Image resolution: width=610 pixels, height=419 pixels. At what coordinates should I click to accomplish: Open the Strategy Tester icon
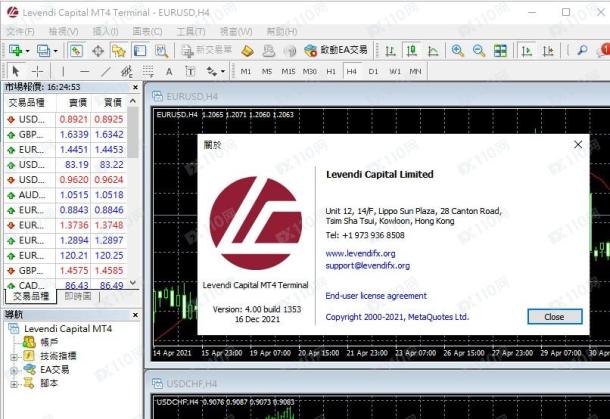161,51
